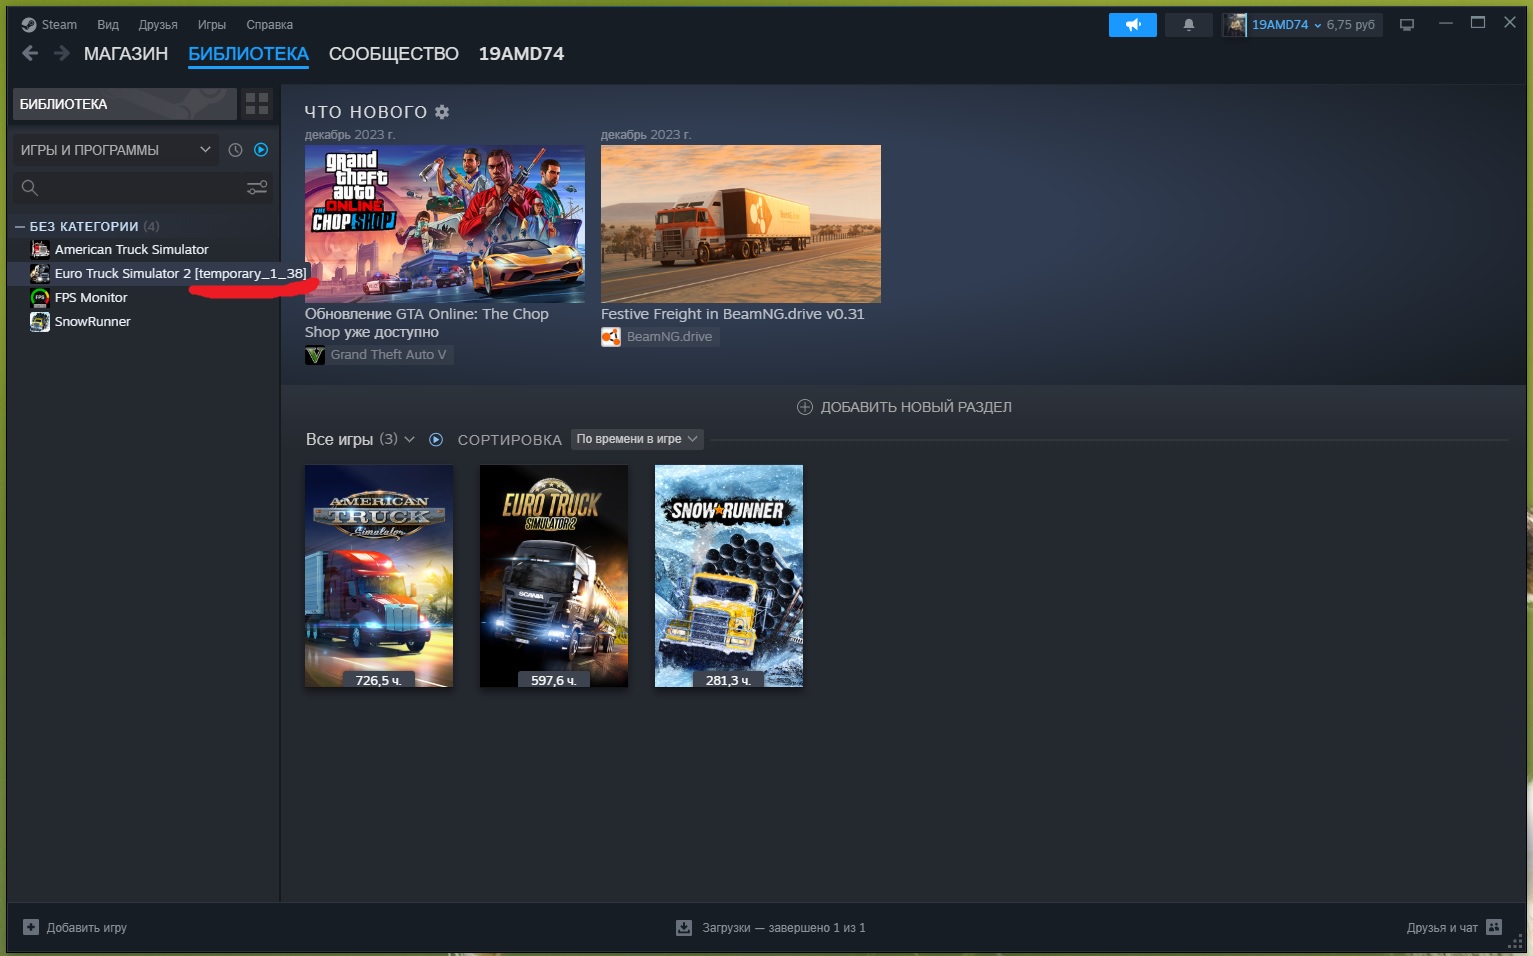1533x956 pixels.
Task: Open advanced filter settings icon in search
Action: pyautogui.click(x=257, y=188)
